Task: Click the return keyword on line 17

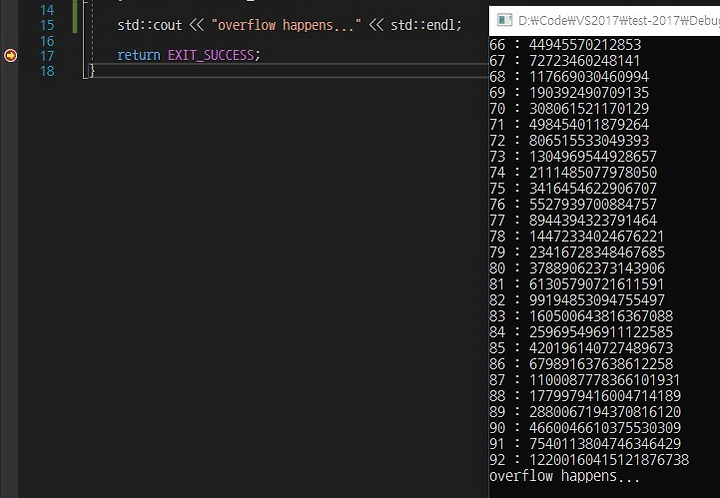Action: pyautogui.click(x=139, y=55)
